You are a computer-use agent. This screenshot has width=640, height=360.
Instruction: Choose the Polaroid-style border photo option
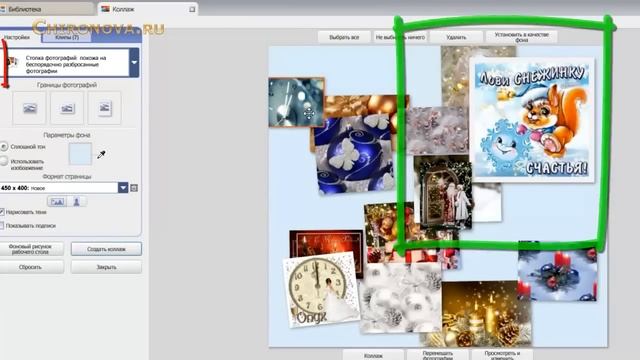(104, 108)
